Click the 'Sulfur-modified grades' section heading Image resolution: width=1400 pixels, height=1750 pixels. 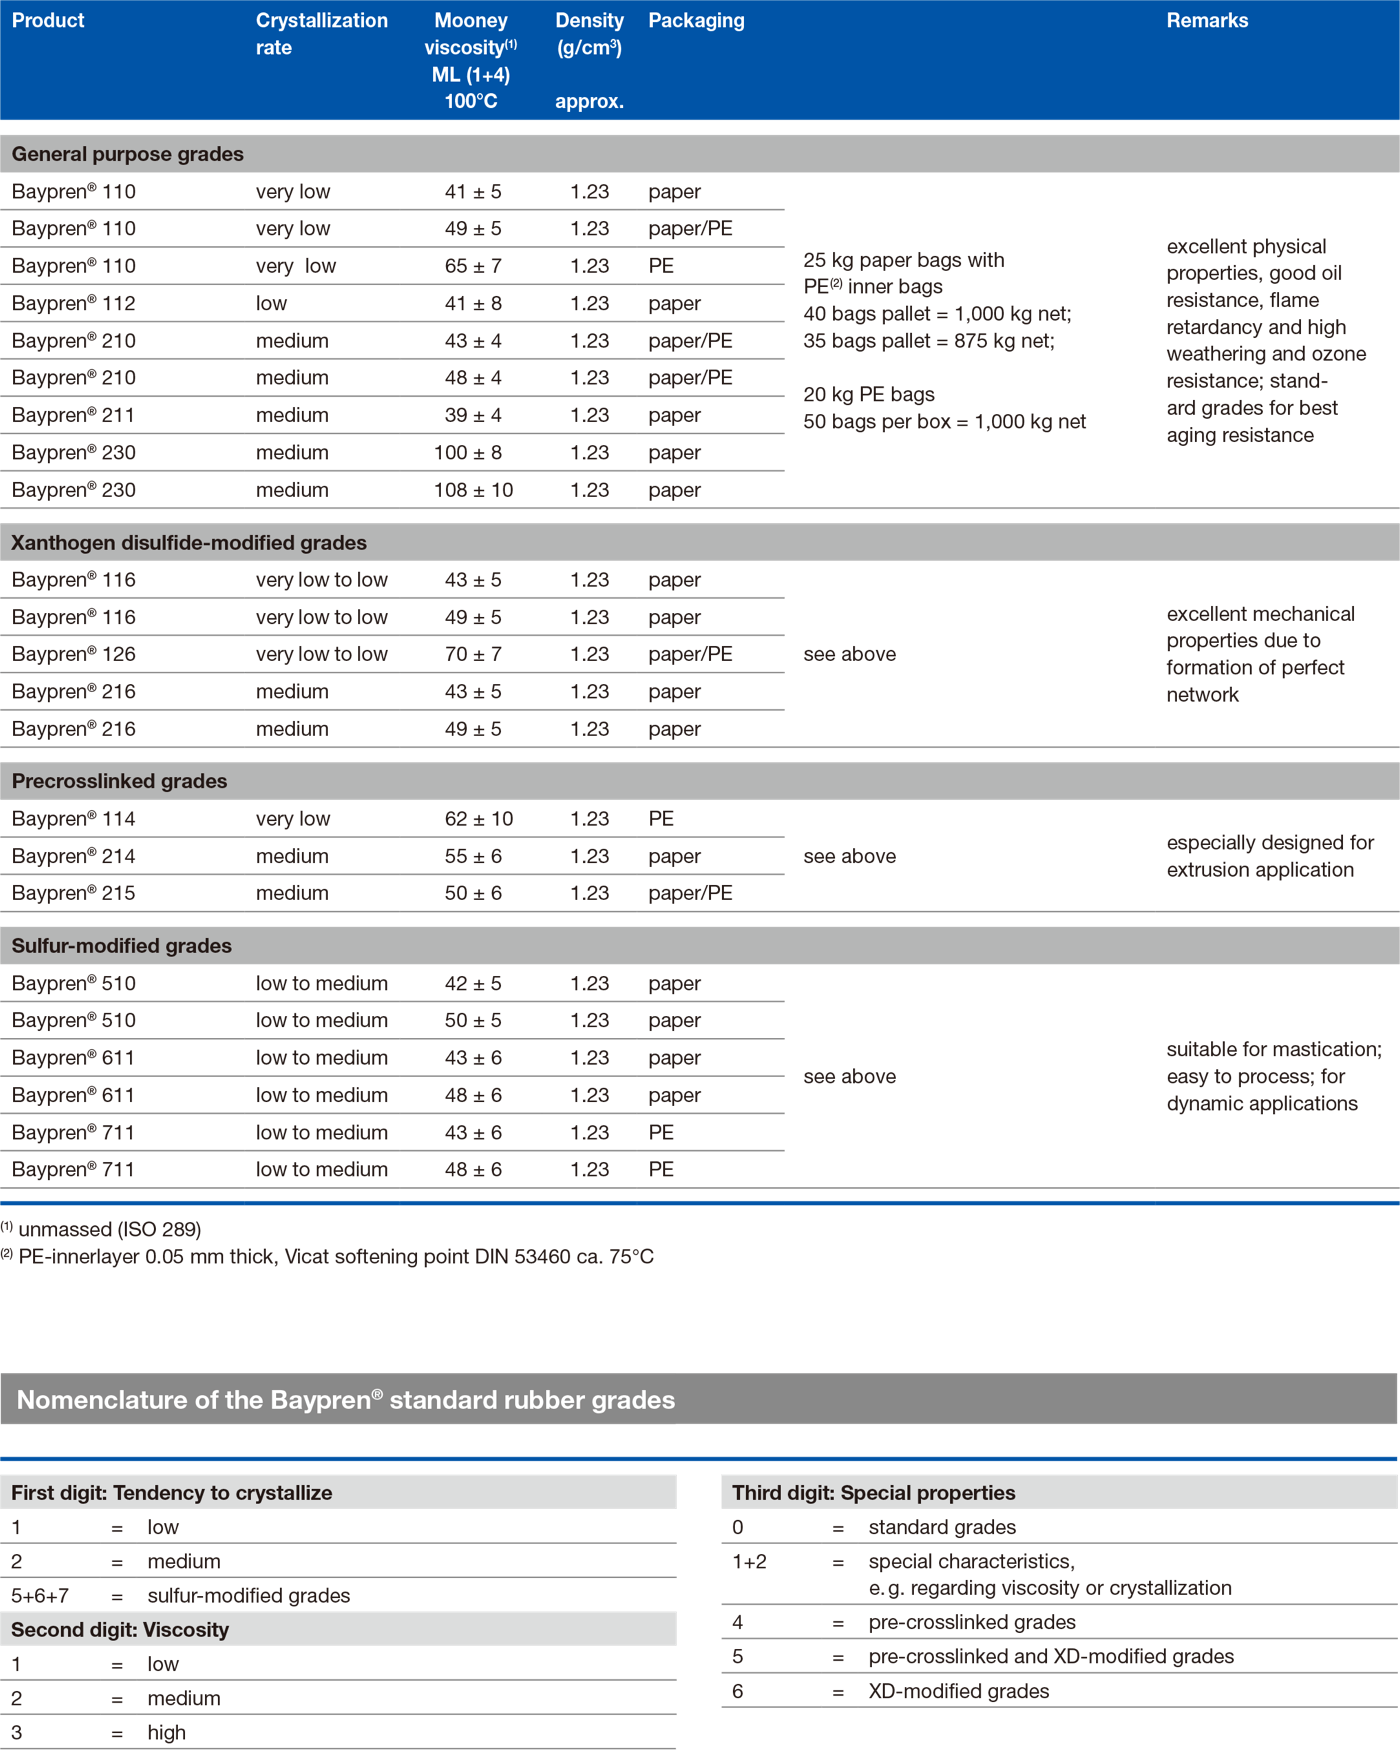121,946
